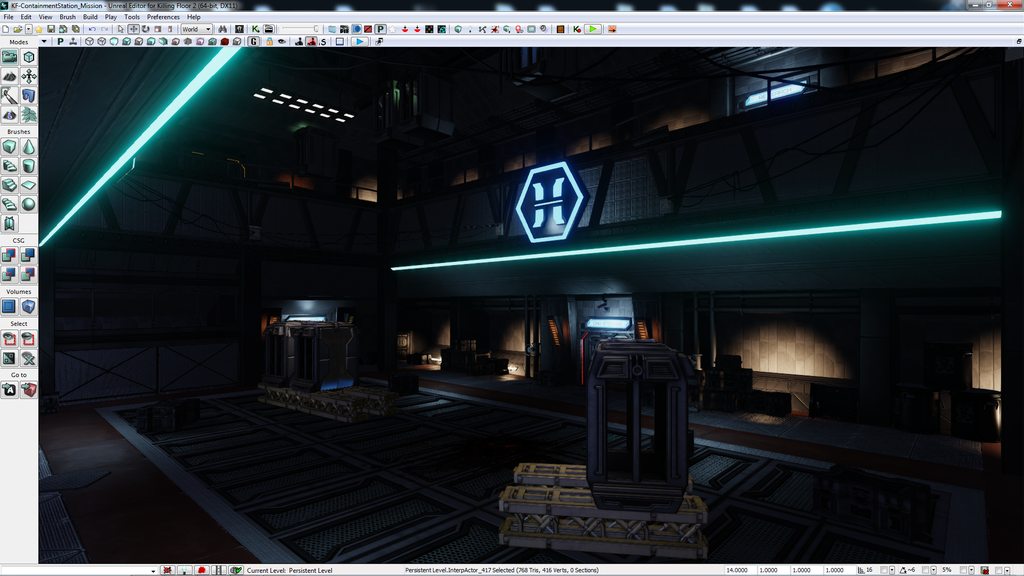Open the Edit menu
1024x576 pixels.
click(26, 17)
